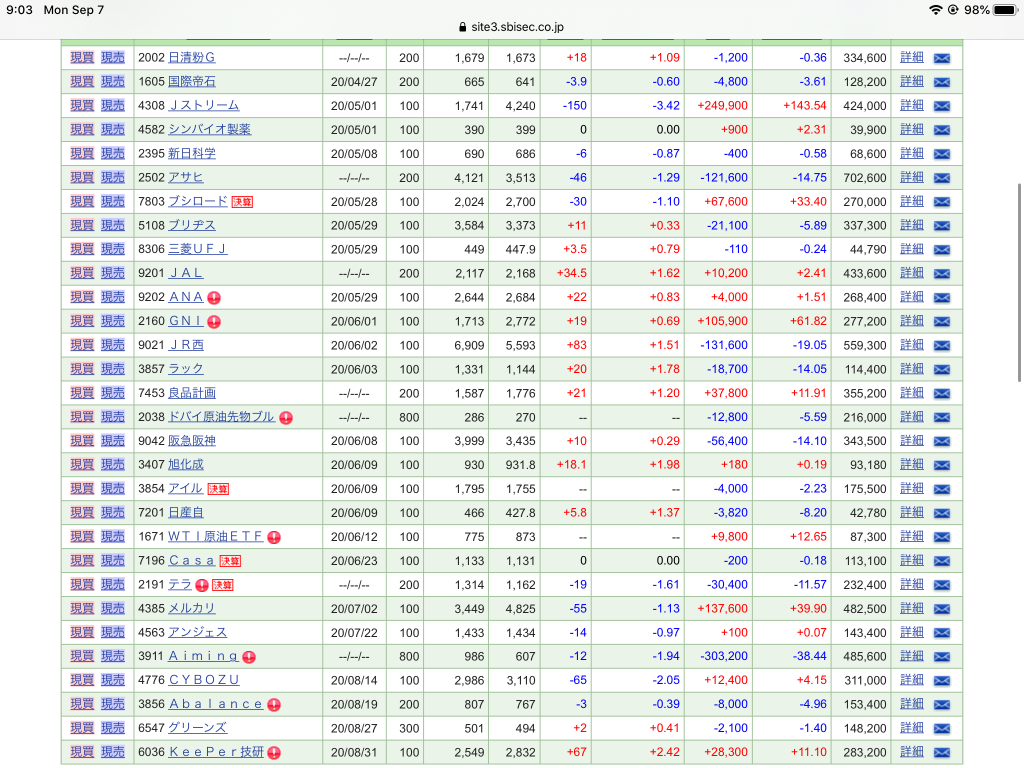Click 現売 in the 阪急阪神 row
Screen dimensions: 1024x768
tap(112, 441)
